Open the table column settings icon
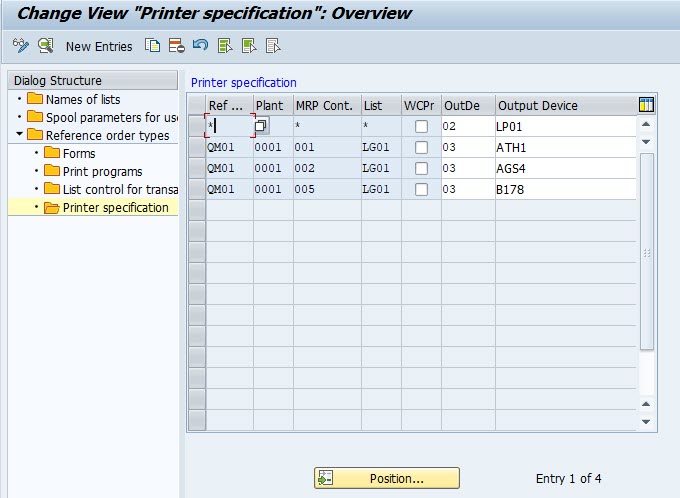This screenshot has width=680, height=498. 646,105
